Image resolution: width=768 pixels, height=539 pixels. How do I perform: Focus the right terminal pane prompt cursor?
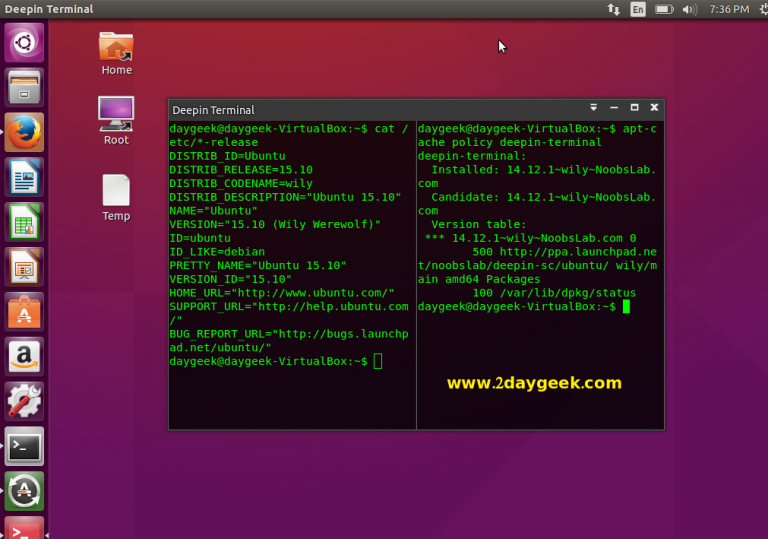[626, 307]
